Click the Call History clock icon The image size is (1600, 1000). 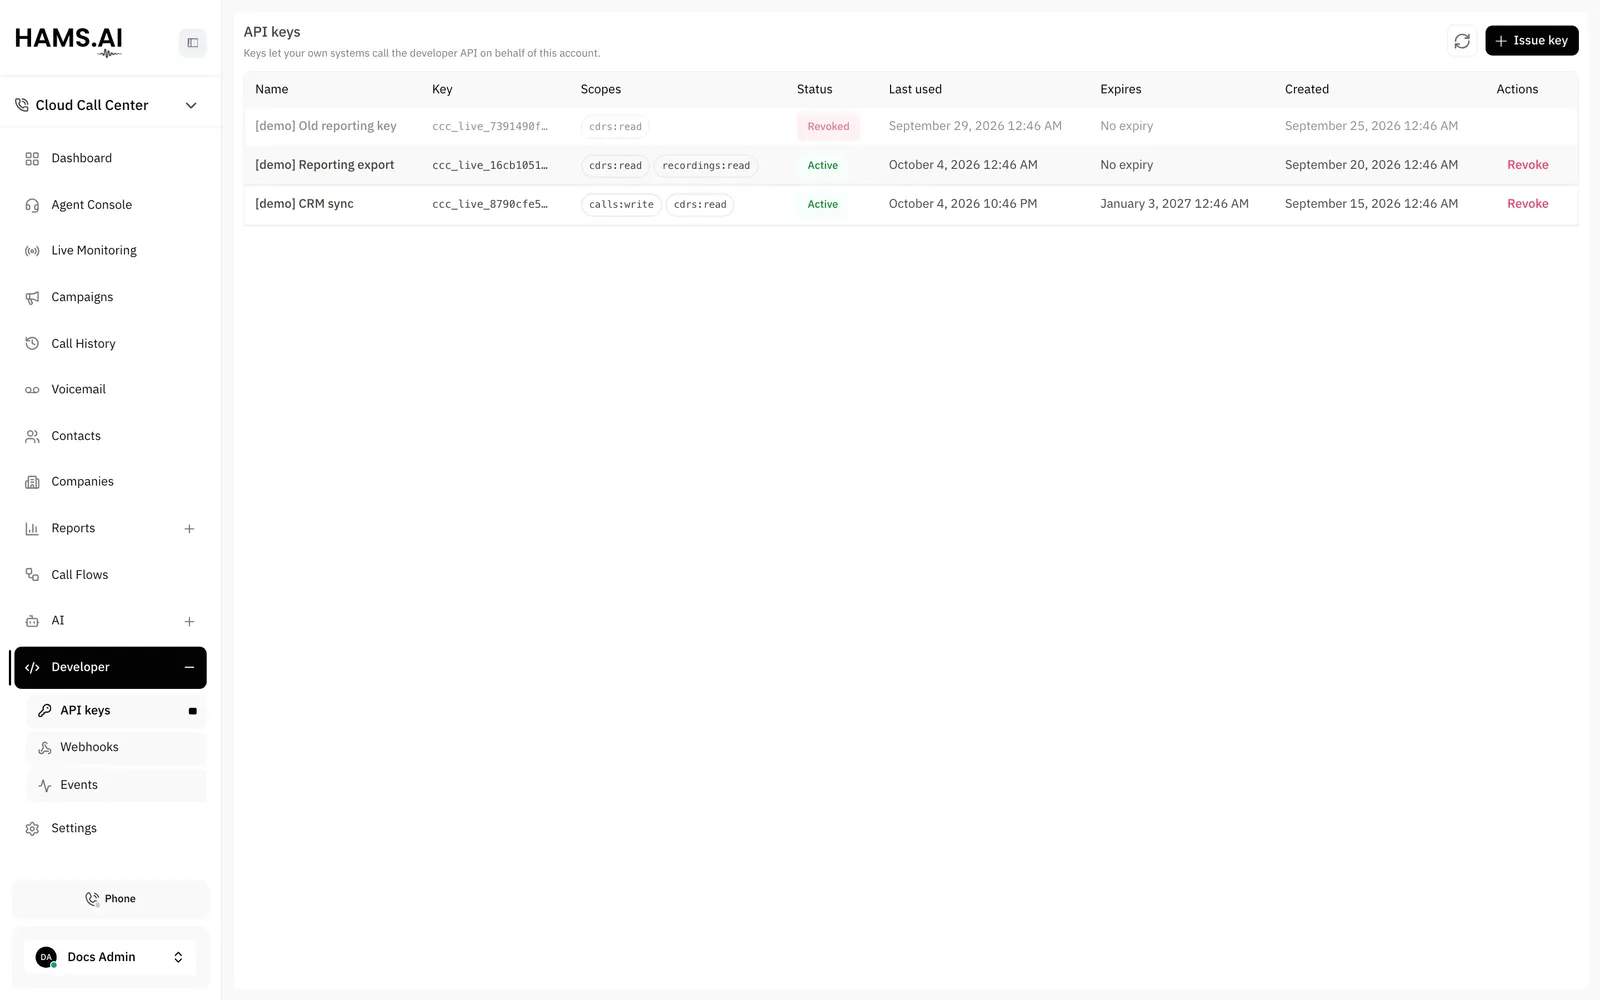point(32,344)
